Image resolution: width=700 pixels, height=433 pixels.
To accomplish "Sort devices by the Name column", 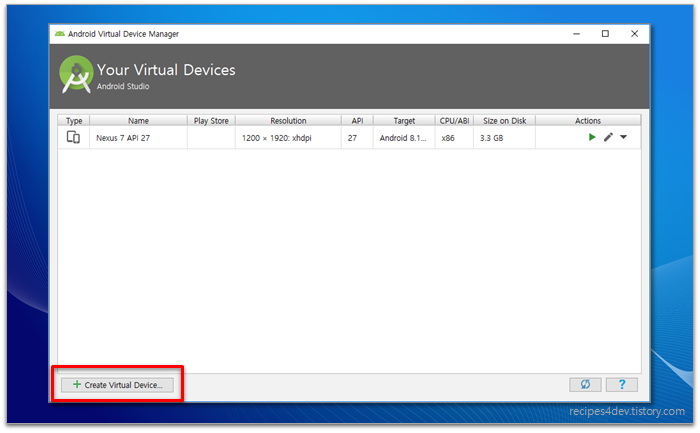I will click(x=138, y=121).
